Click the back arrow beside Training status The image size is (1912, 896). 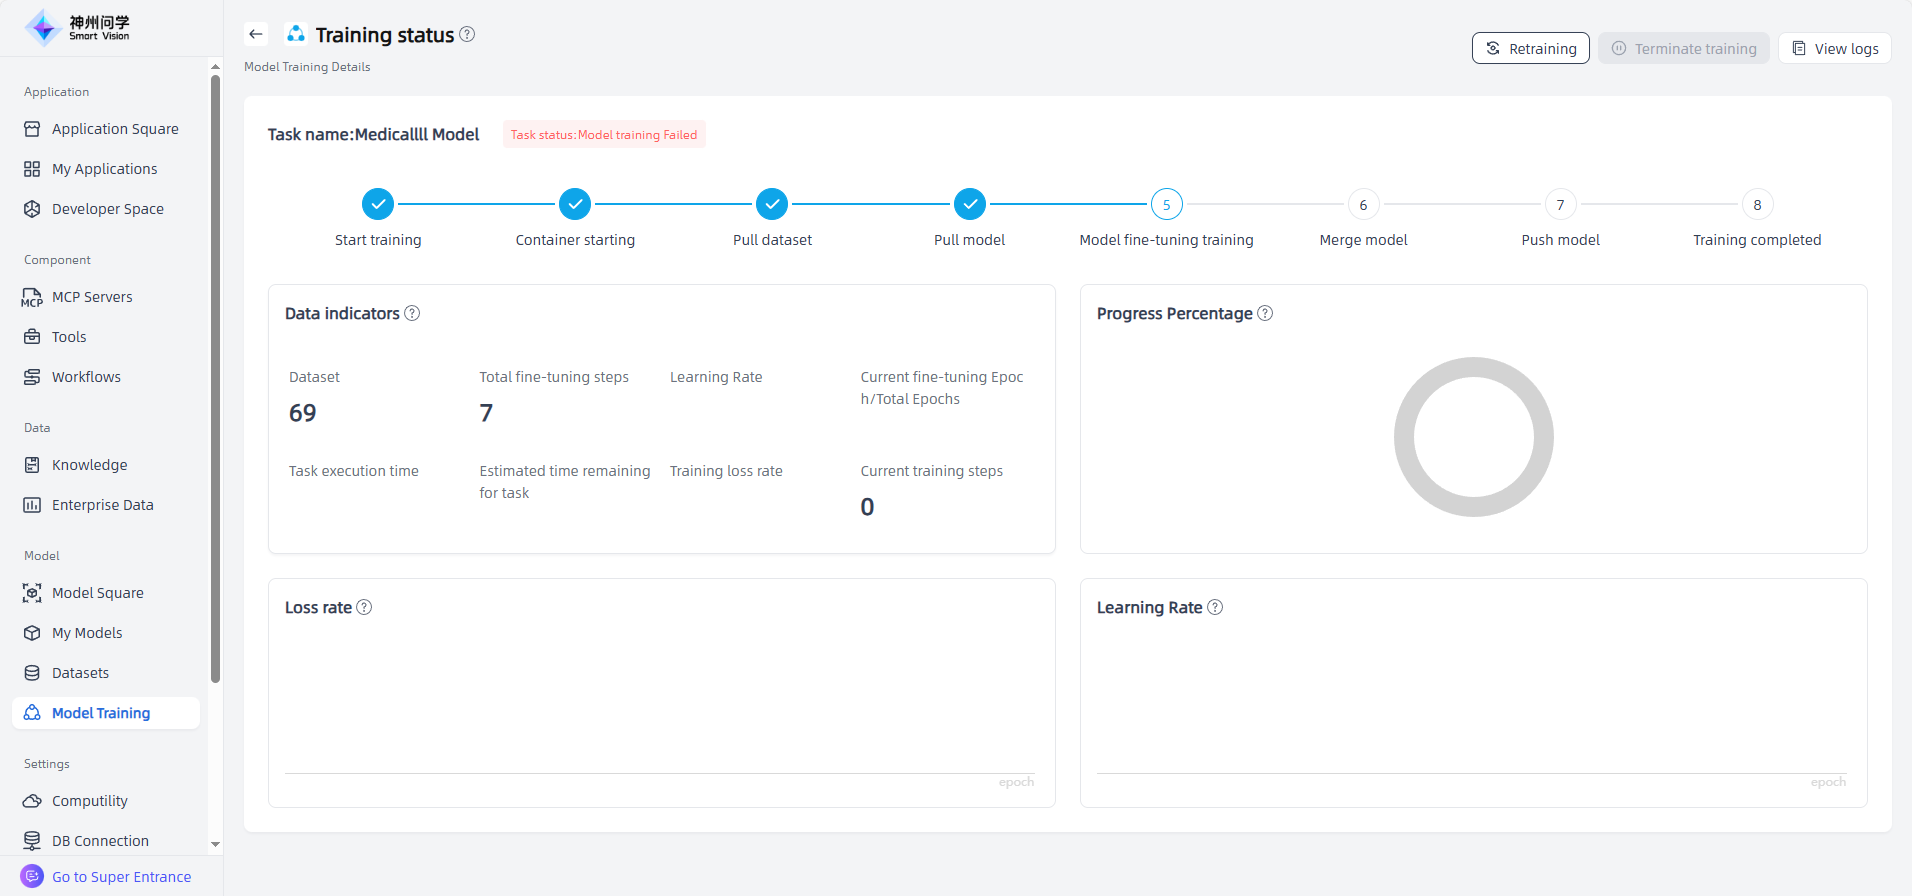[256, 34]
